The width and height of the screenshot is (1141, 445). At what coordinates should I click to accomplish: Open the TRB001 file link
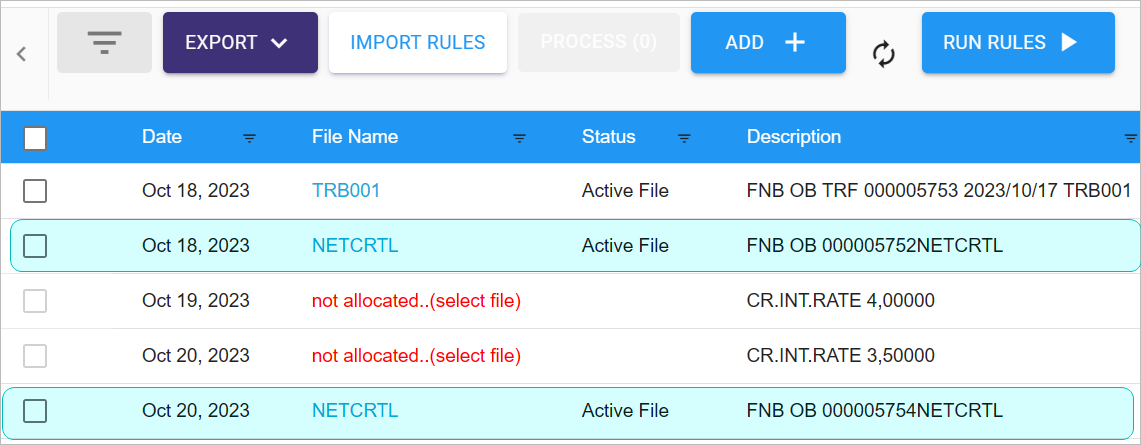346,191
